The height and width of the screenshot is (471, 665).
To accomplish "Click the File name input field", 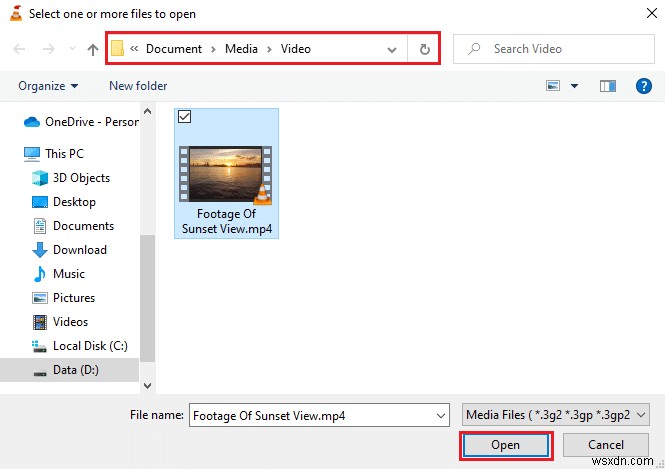I will point(319,415).
